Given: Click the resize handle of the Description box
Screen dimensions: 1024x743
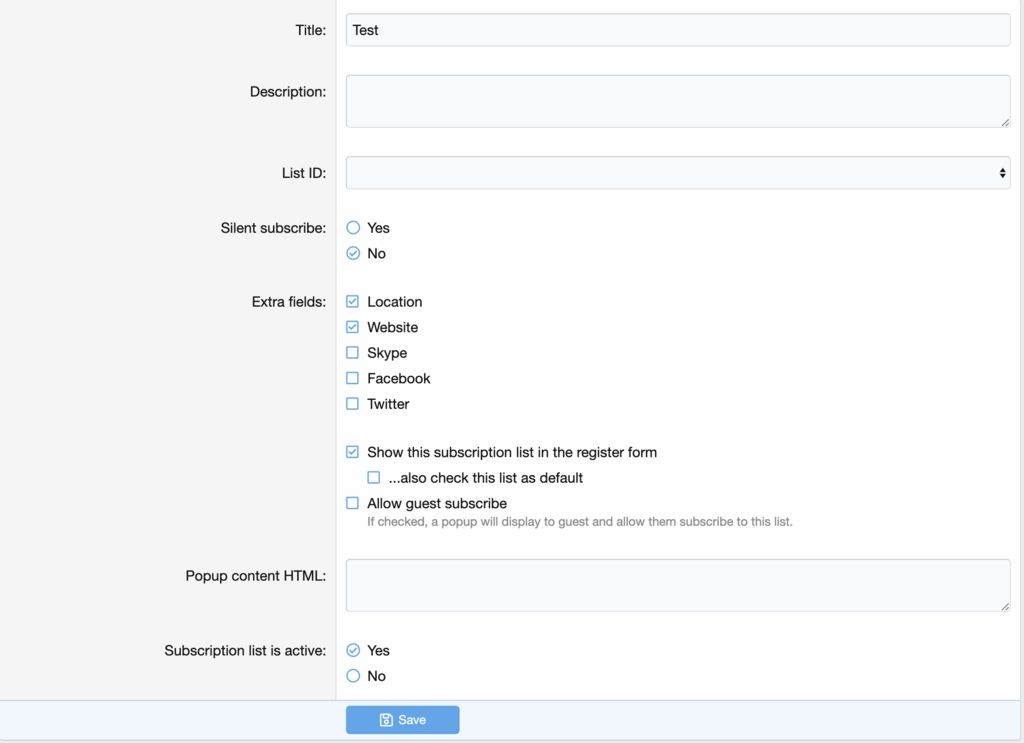Looking at the screenshot, I should (x=1004, y=121).
